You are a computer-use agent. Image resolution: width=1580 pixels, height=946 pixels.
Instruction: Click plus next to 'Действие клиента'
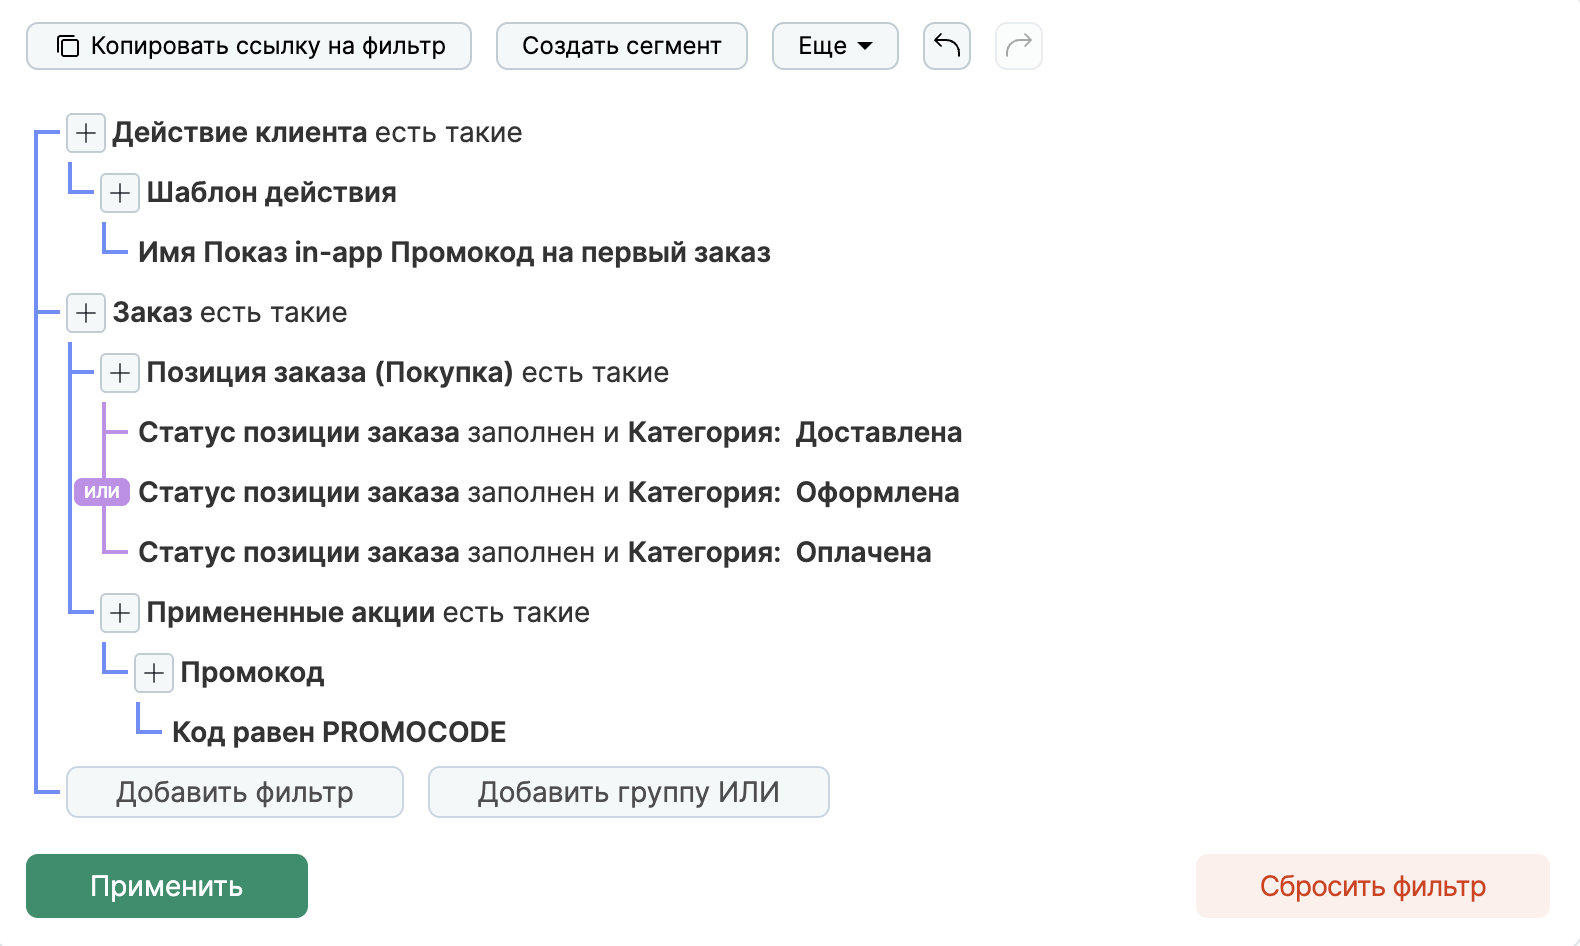click(x=86, y=133)
